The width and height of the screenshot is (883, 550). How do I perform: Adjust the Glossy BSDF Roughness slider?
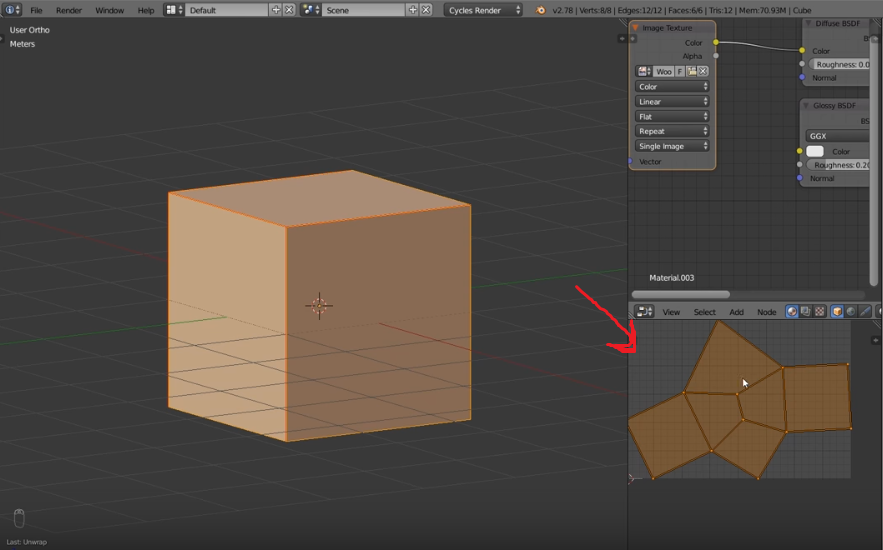point(838,165)
